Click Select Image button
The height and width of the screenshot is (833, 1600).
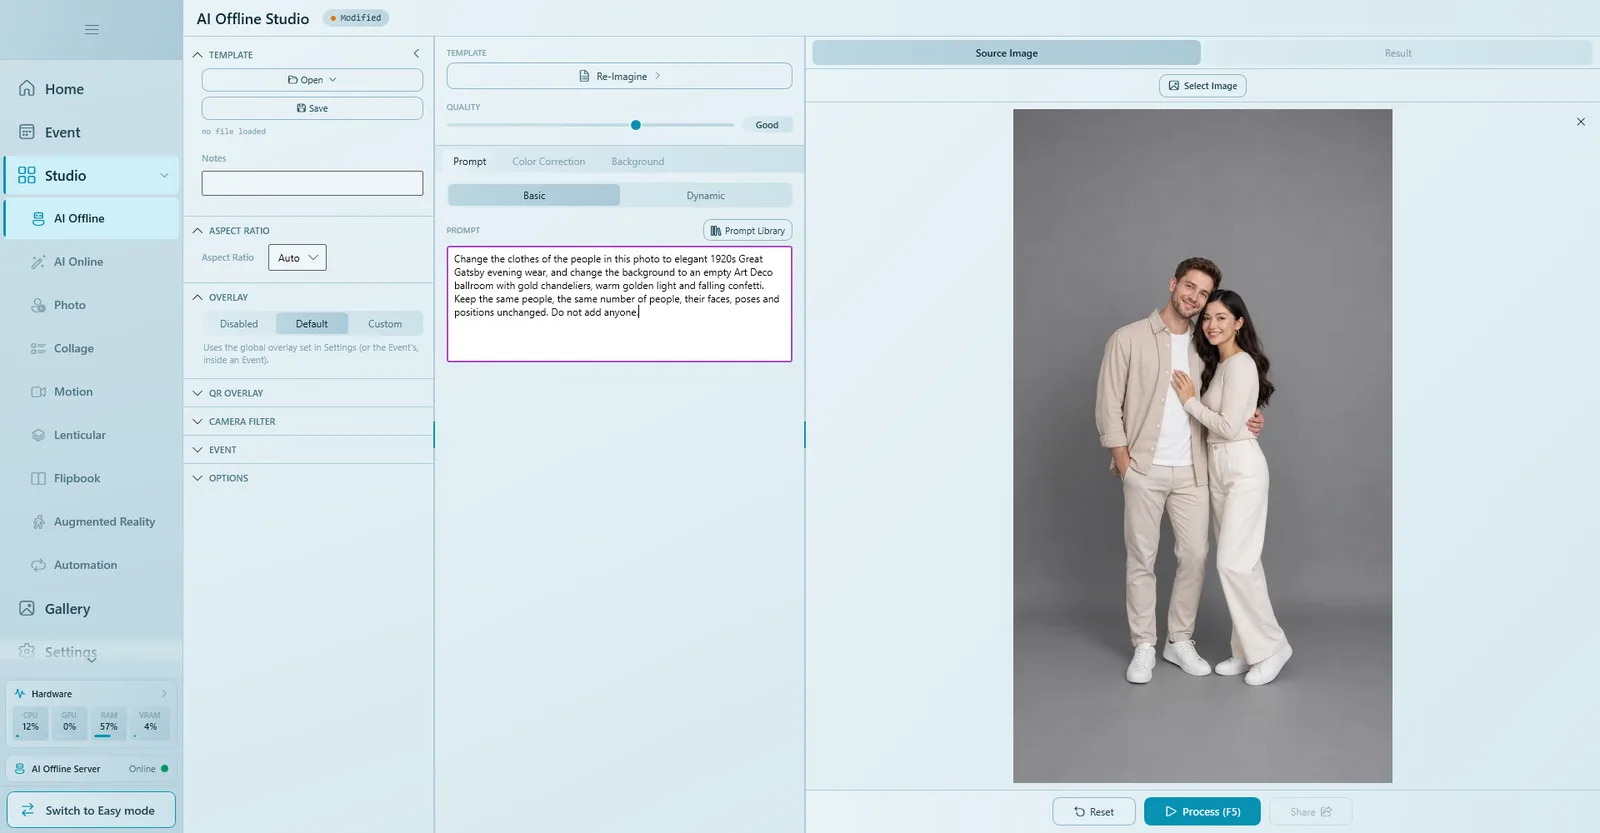1203,86
